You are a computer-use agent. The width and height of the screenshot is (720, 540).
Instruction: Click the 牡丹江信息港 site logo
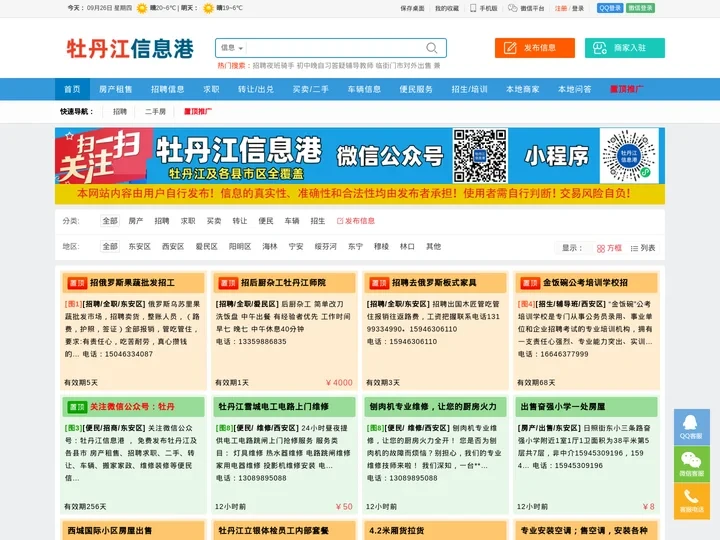[130, 49]
